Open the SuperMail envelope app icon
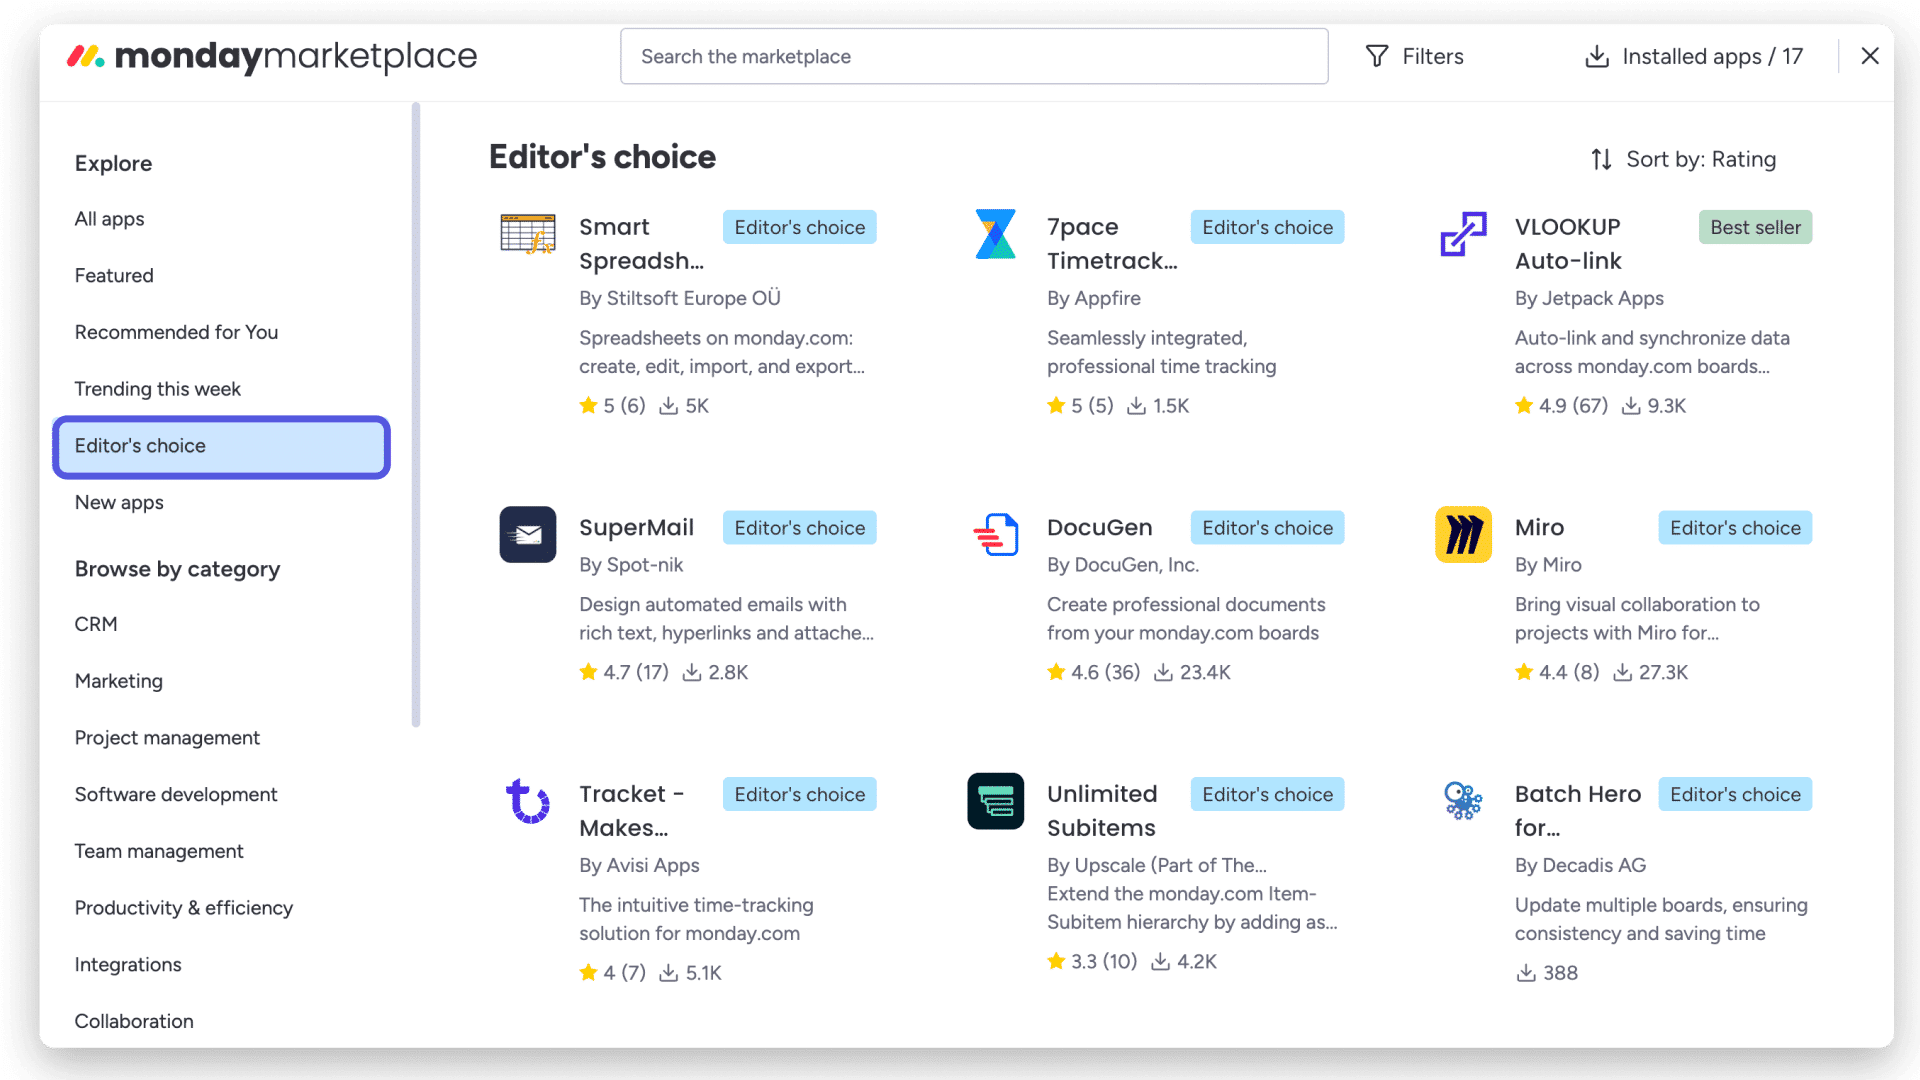The width and height of the screenshot is (1920, 1080). 528,534
